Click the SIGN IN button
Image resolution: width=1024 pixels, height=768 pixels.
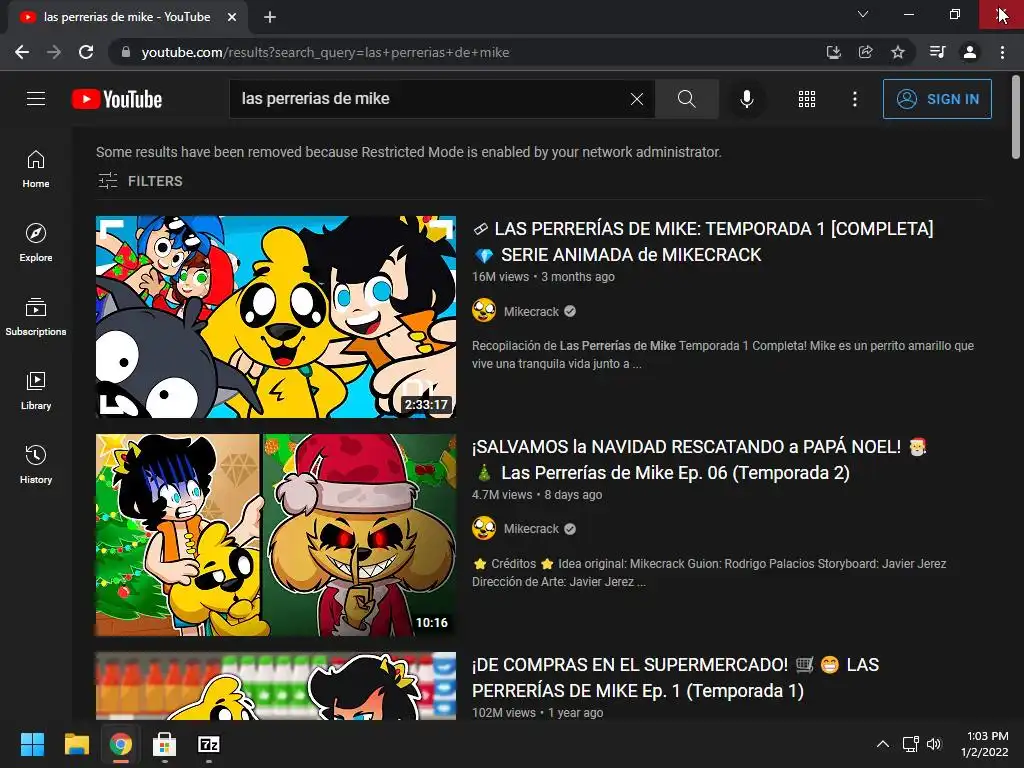coord(937,99)
